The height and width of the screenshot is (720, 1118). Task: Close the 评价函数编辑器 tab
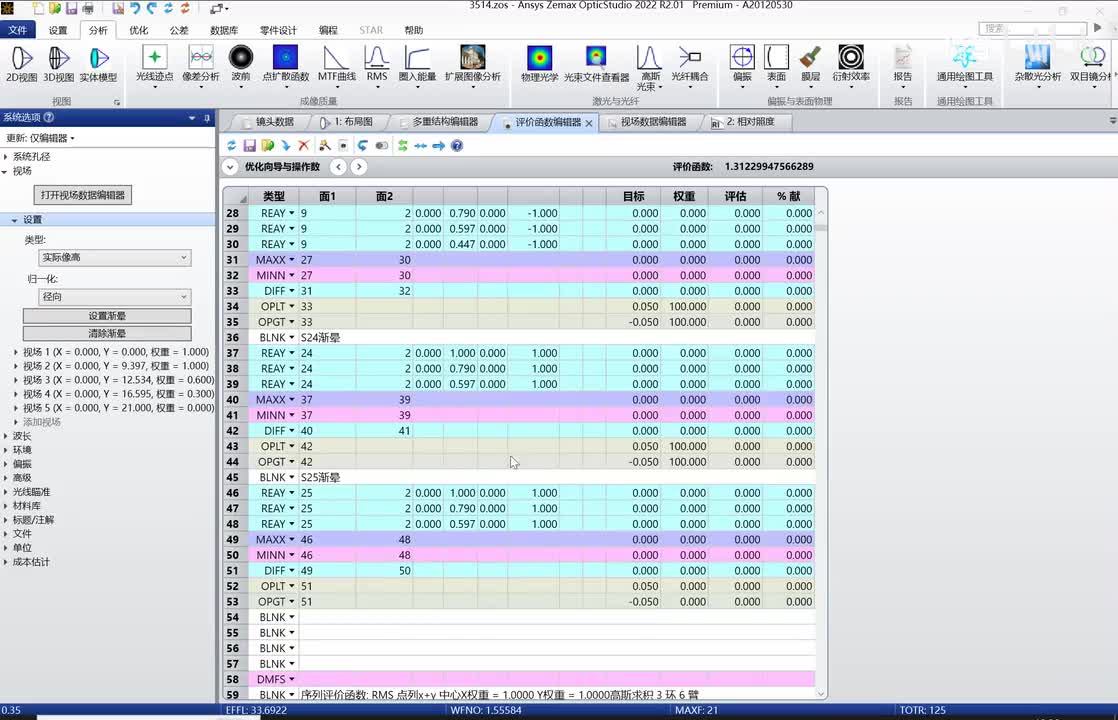click(x=589, y=123)
